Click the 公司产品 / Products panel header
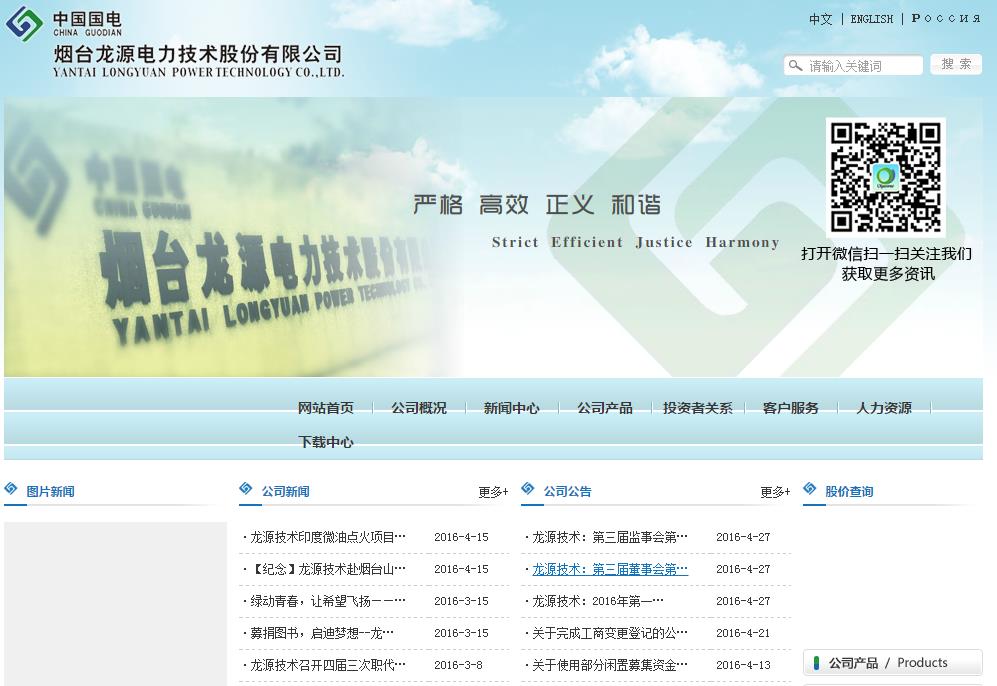The image size is (997, 686). (x=892, y=662)
